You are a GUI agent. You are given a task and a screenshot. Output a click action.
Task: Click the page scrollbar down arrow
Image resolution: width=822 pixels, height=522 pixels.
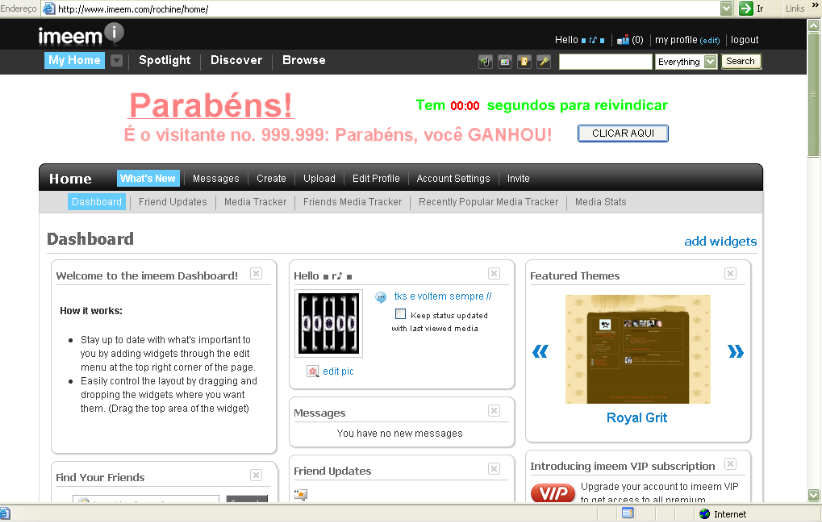point(814,495)
